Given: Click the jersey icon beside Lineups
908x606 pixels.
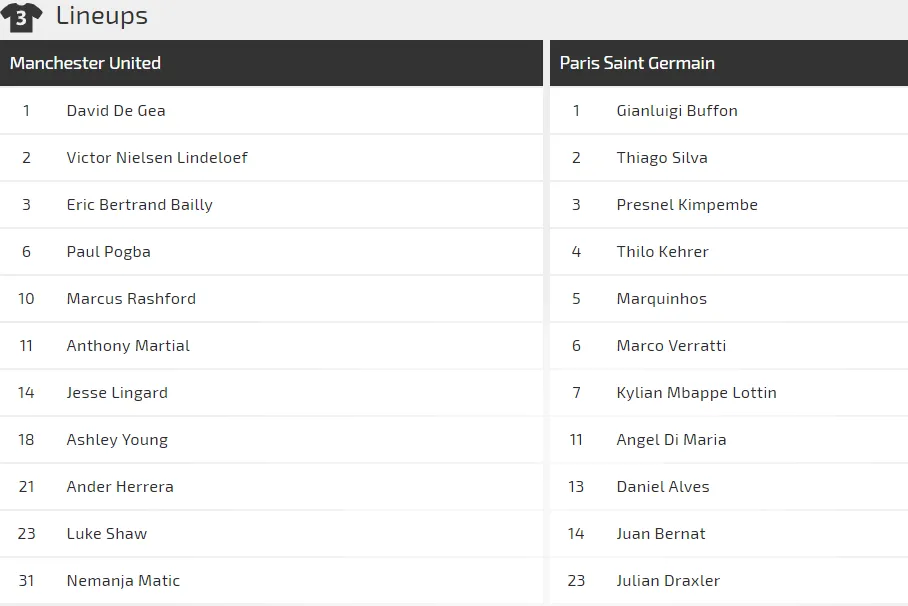Looking at the screenshot, I should pyautogui.click(x=21, y=17).
